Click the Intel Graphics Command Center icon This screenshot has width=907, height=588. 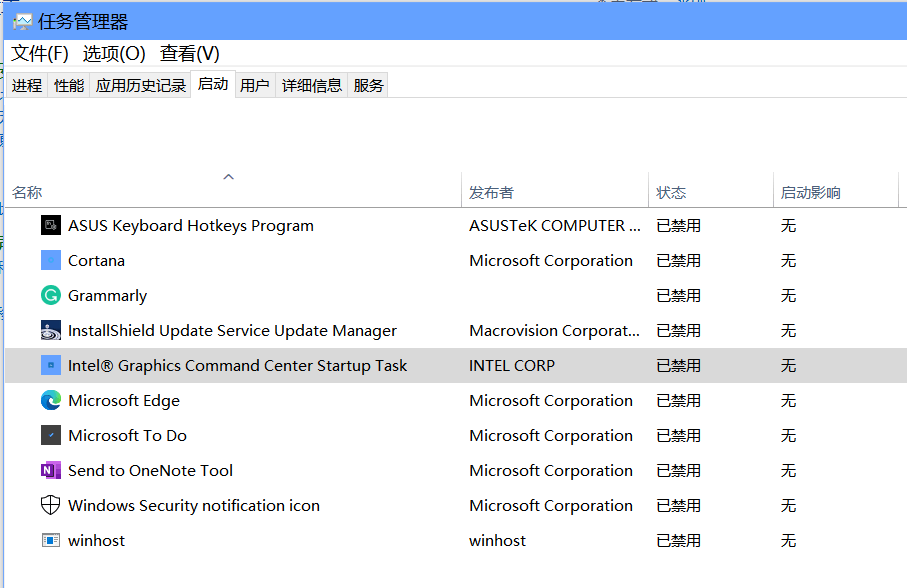[51, 365]
